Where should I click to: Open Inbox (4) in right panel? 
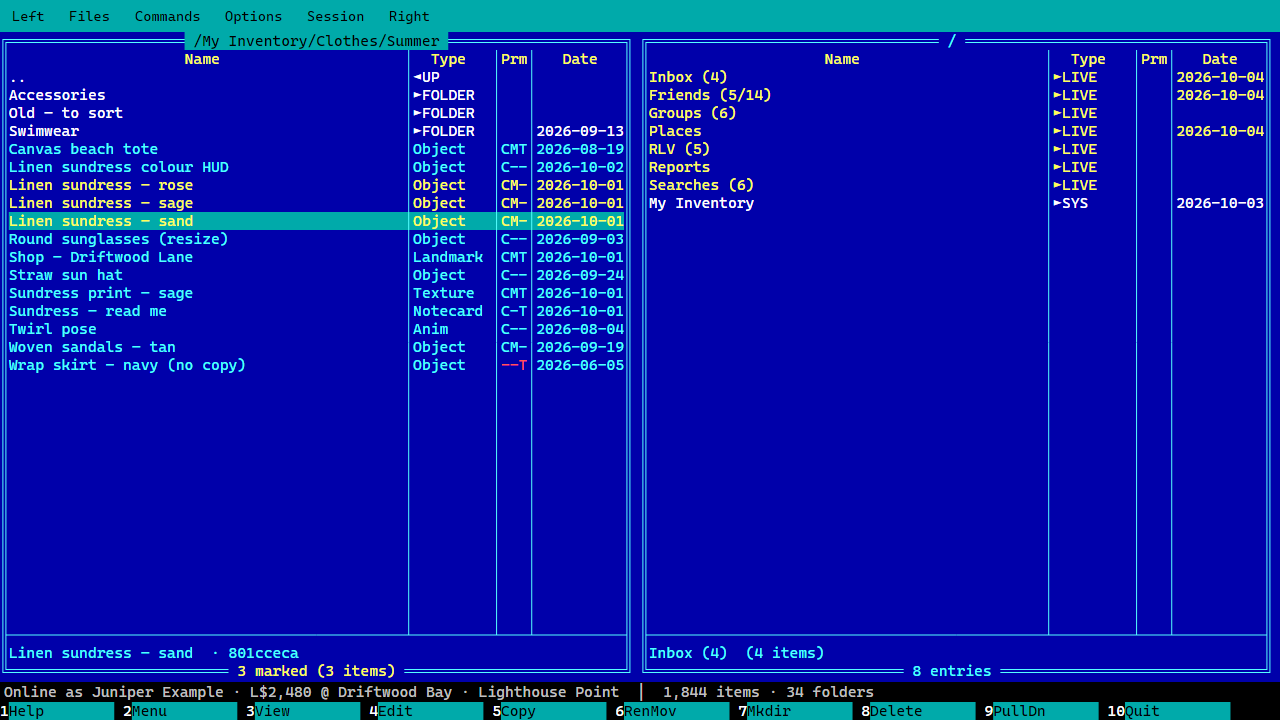tap(957, 77)
